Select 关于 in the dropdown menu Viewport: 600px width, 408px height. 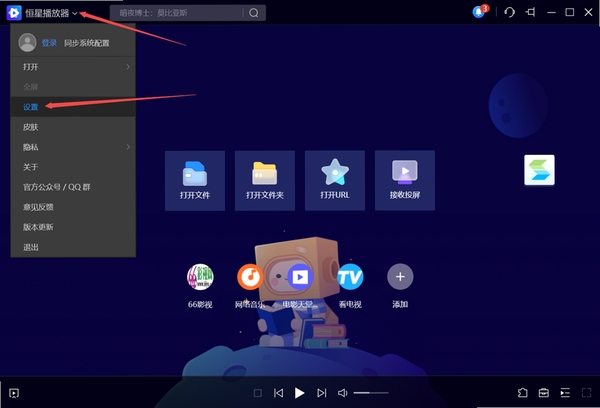[x=73, y=167]
